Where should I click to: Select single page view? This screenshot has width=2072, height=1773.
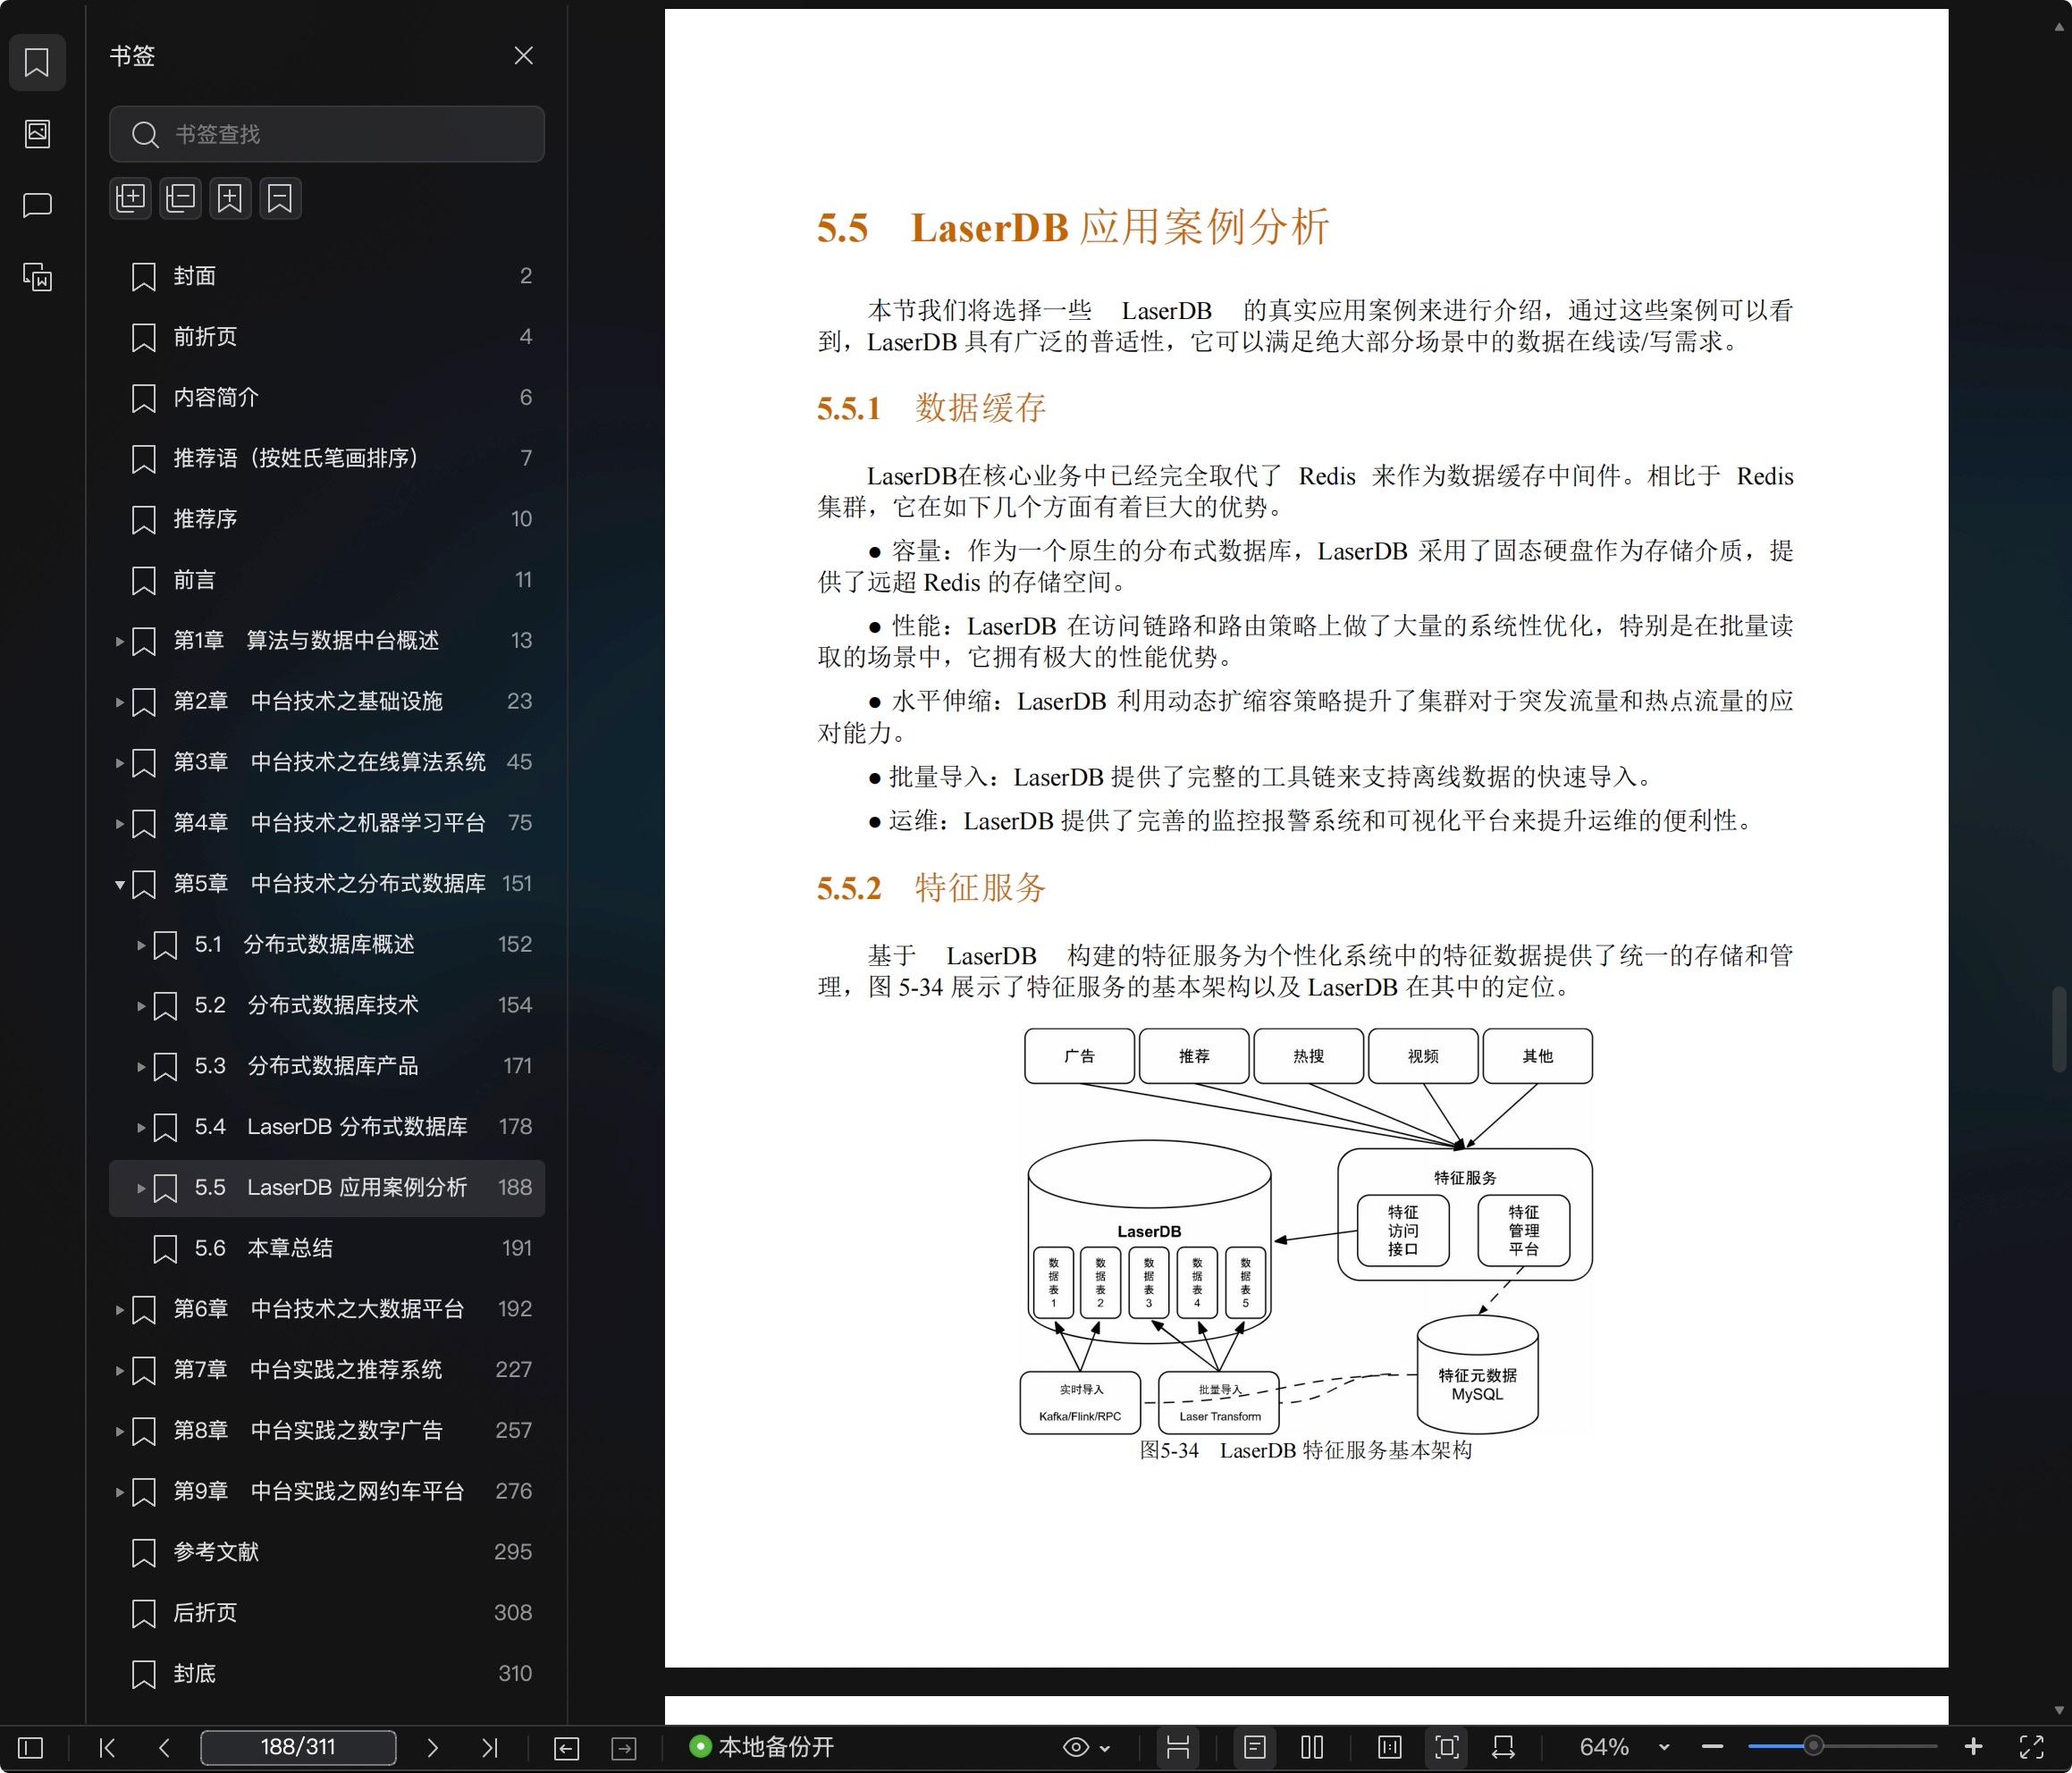[x=1254, y=1747]
